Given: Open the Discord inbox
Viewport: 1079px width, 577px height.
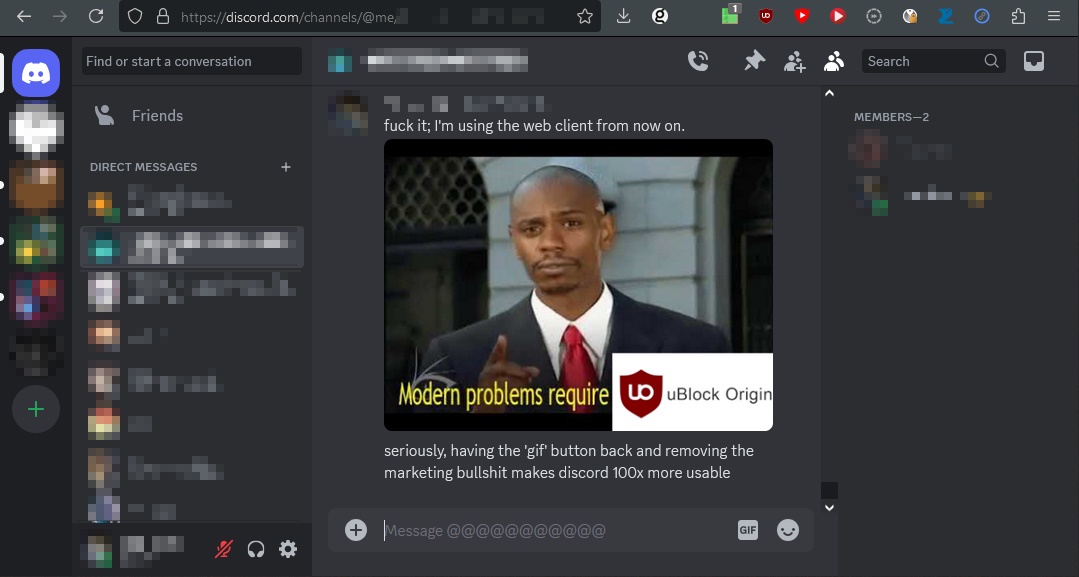Looking at the screenshot, I should click(x=1034, y=61).
